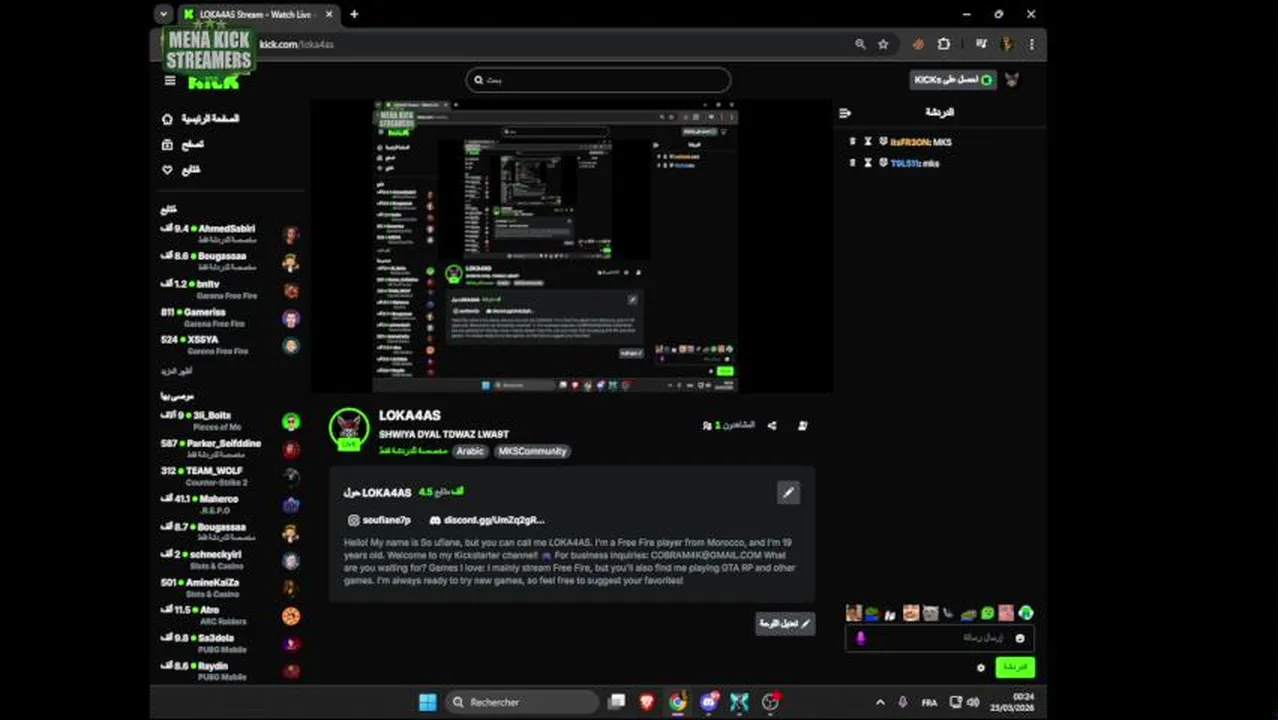Open the Browse sidebar item
The width and height of the screenshot is (1278, 720).
pos(183,144)
